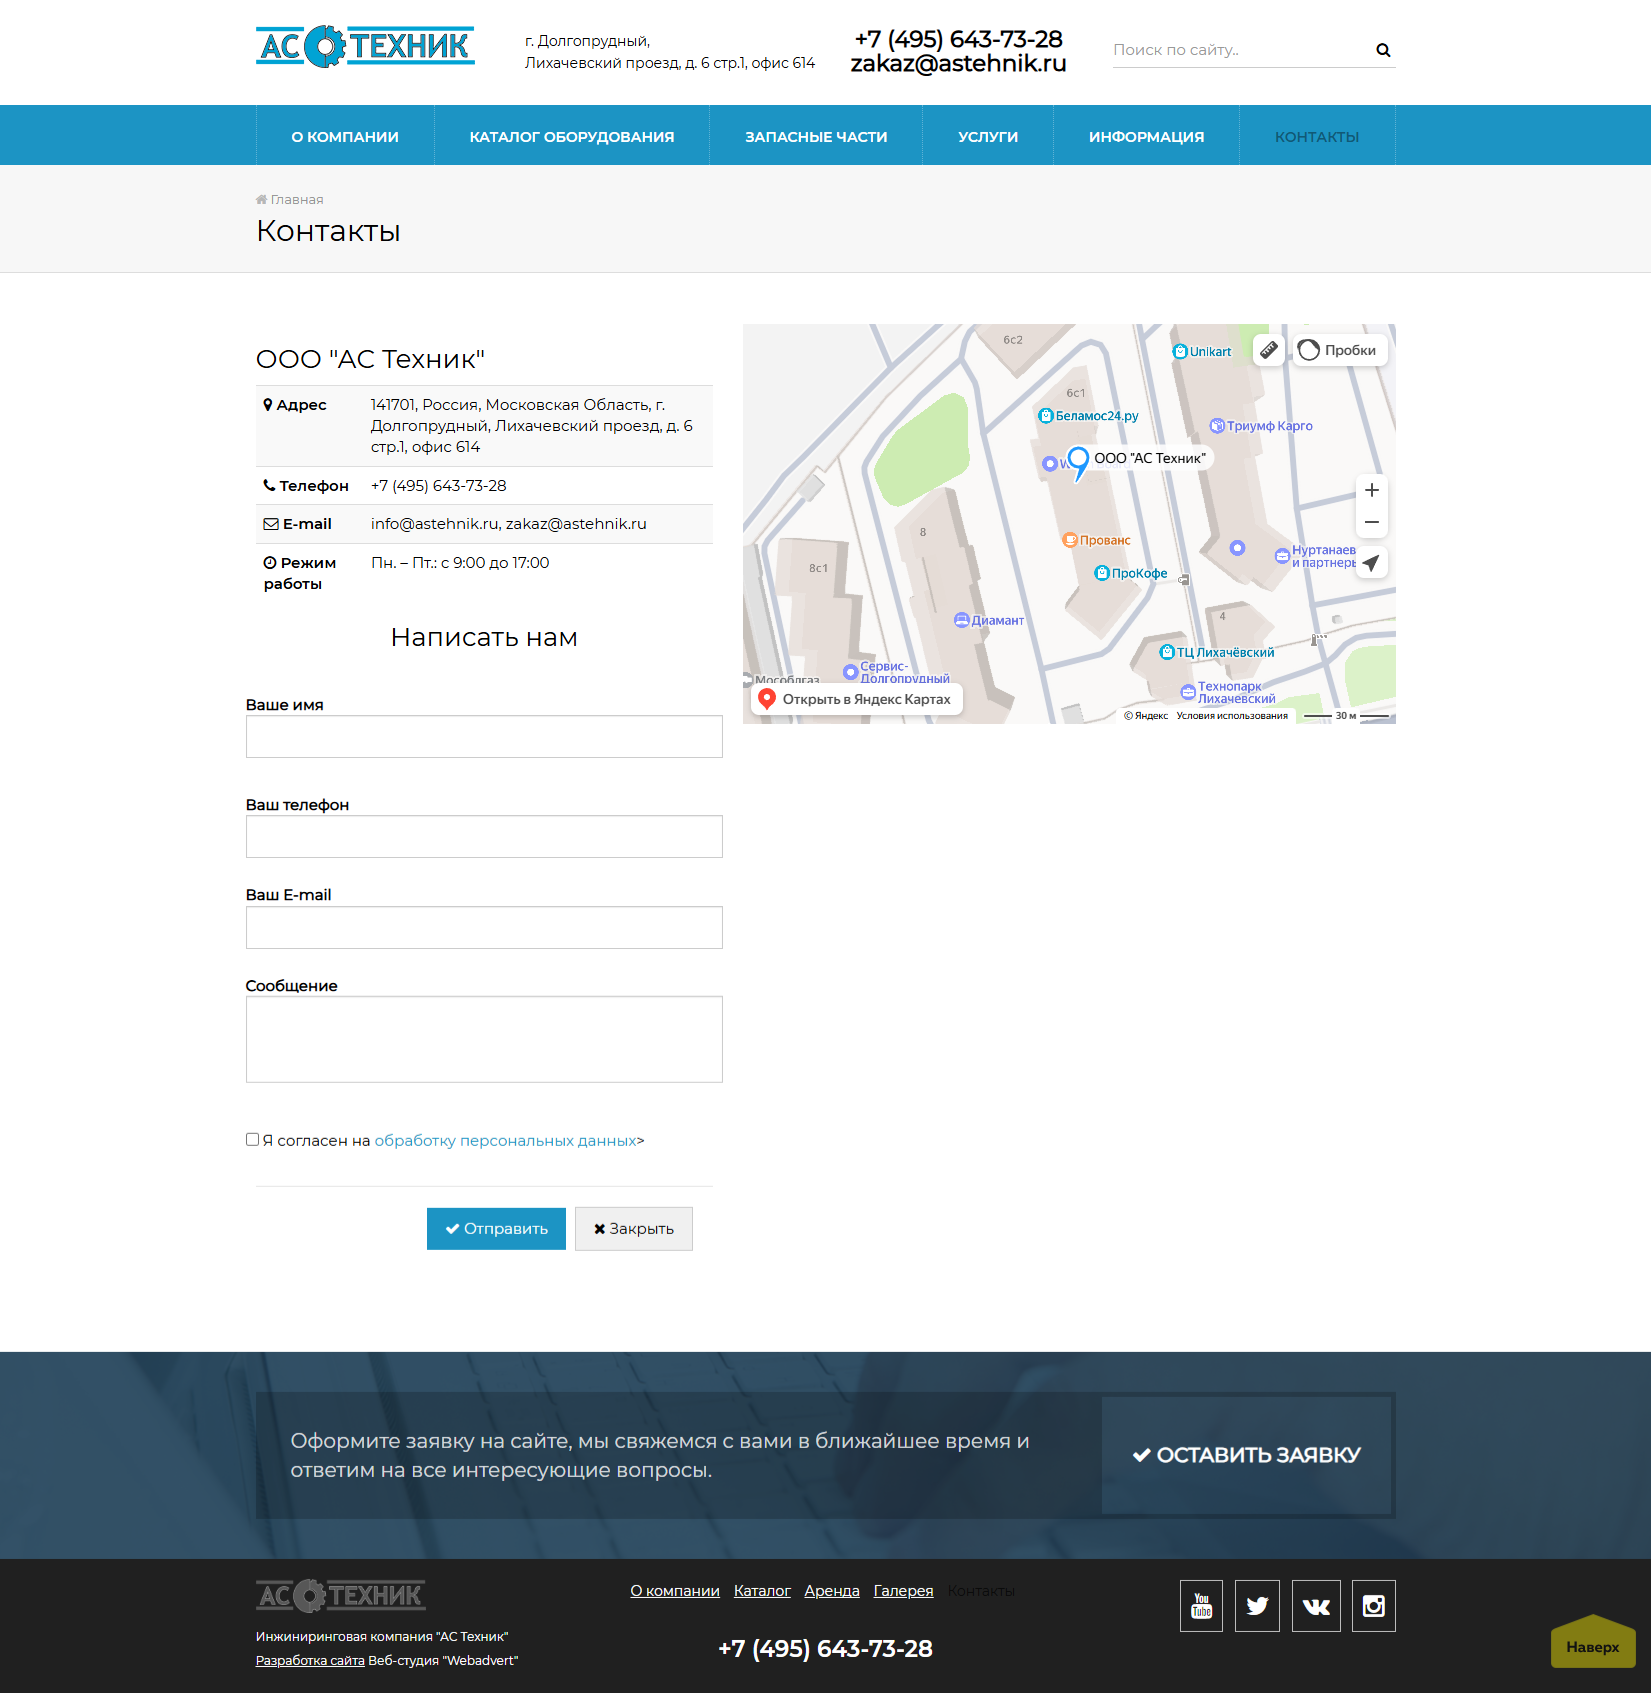Viewport: 1651px width, 1693px height.
Task: Check the personal data consent checkbox
Action: click(x=253, y=1140)
